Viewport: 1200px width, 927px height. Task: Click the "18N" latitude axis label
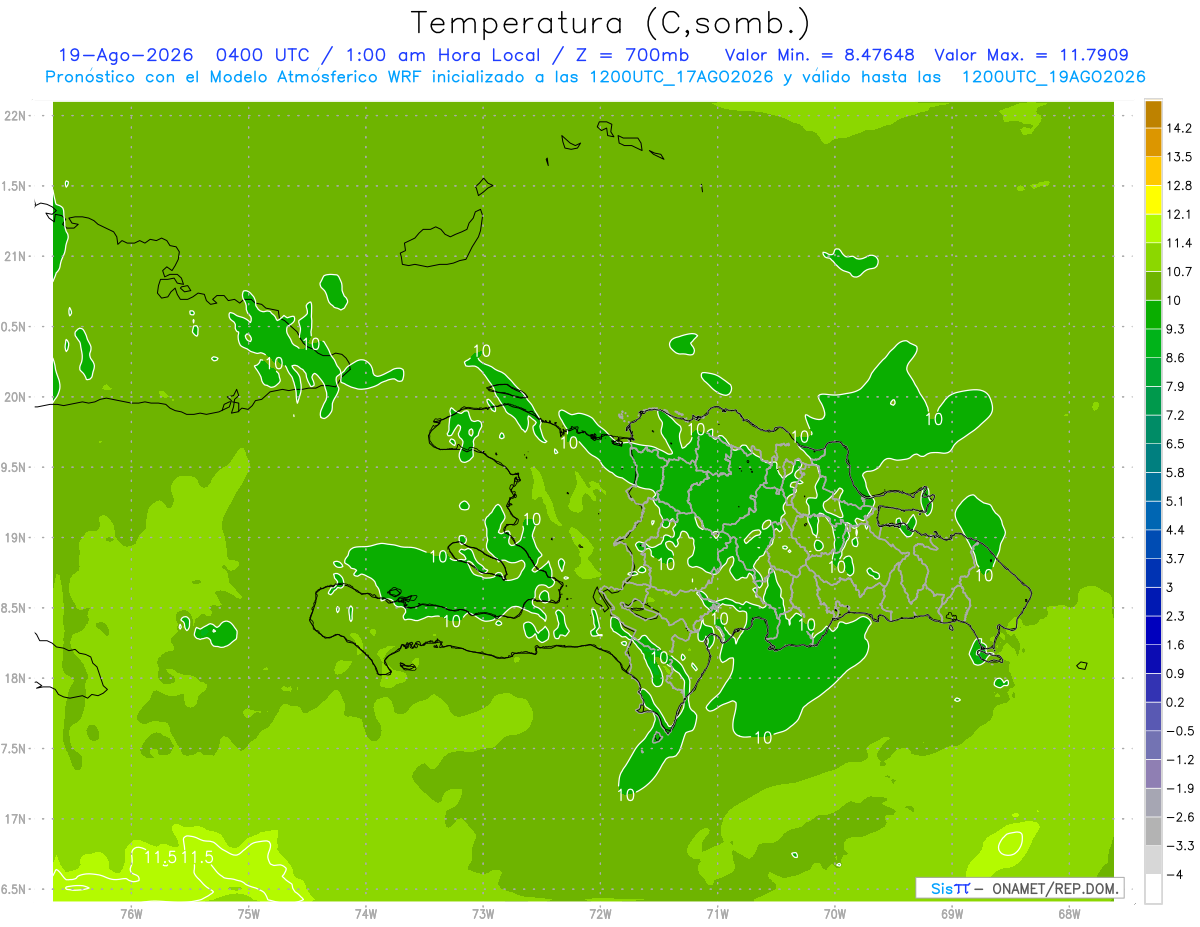coord(16,679)
